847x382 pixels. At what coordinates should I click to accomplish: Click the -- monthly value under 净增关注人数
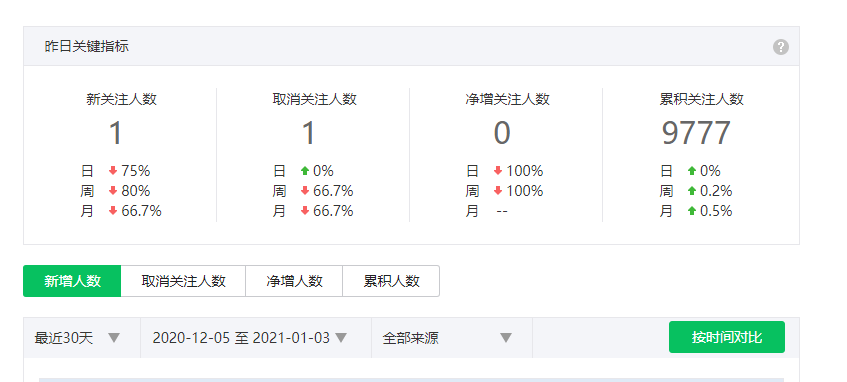[502, 211]
